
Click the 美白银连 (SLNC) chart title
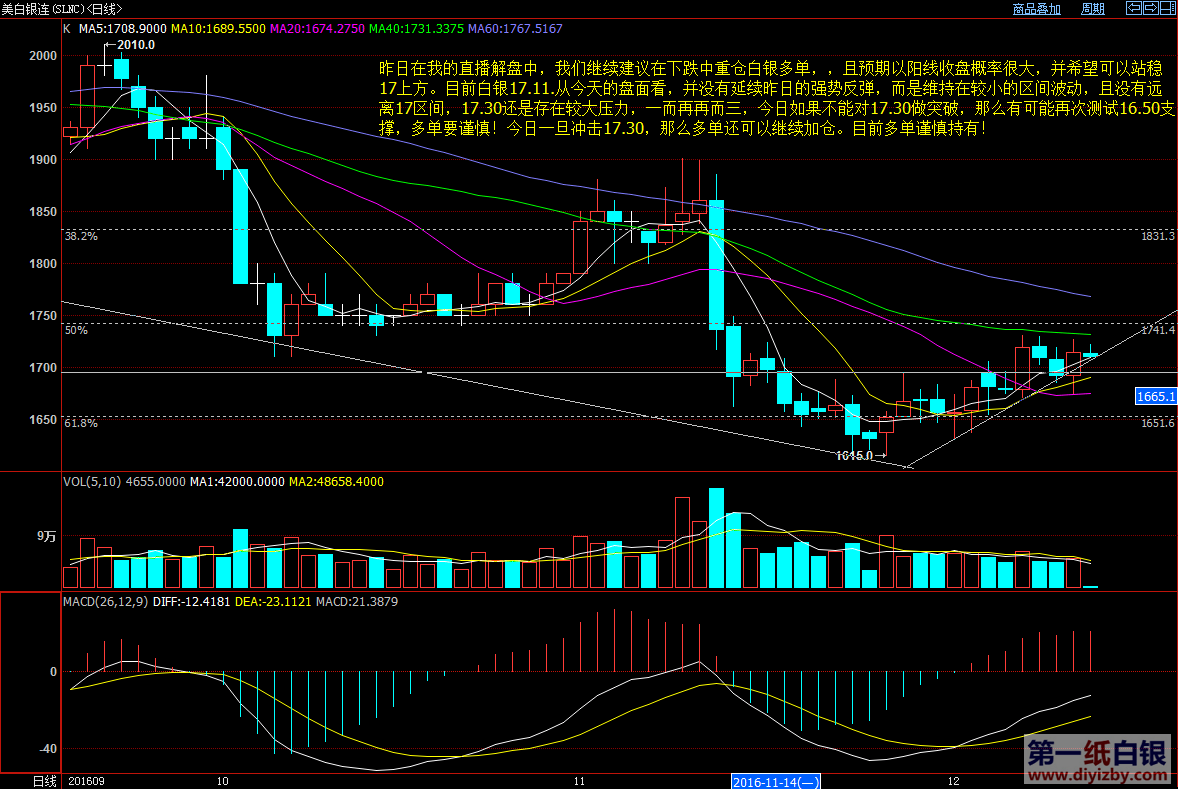pos(60,9)
